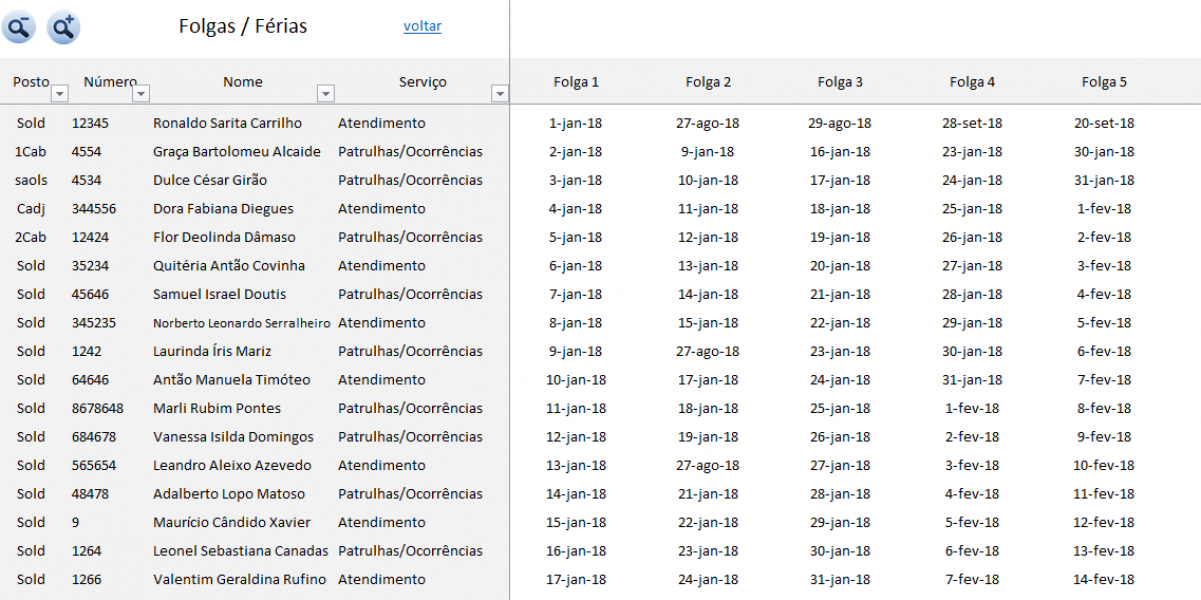Click Folga 5 date 14-fev-18
This screenshot has height=600, width=1201.
pos(1104,579)
